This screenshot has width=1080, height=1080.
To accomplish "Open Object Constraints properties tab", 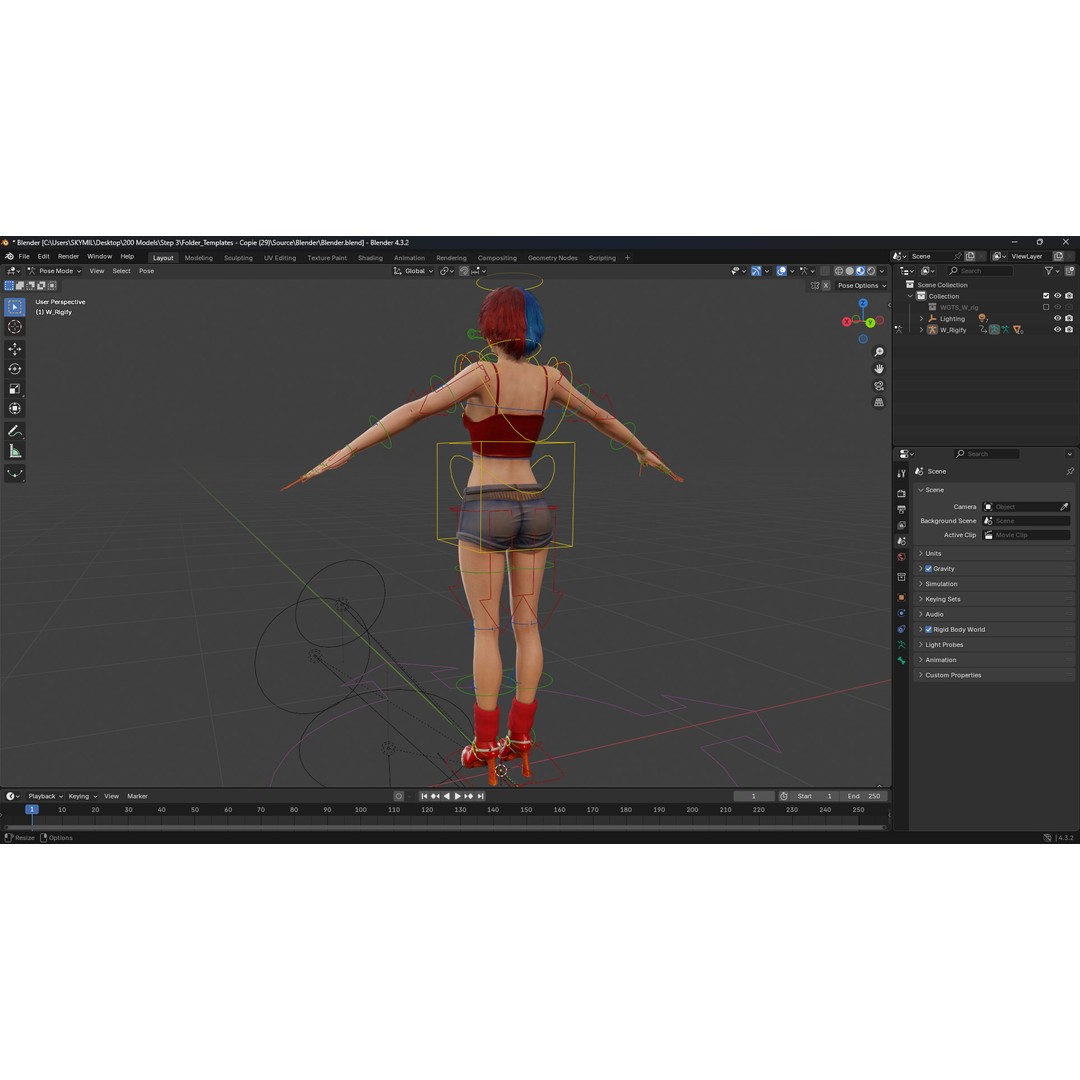I will pyautogui.click(x=901, y=629).
